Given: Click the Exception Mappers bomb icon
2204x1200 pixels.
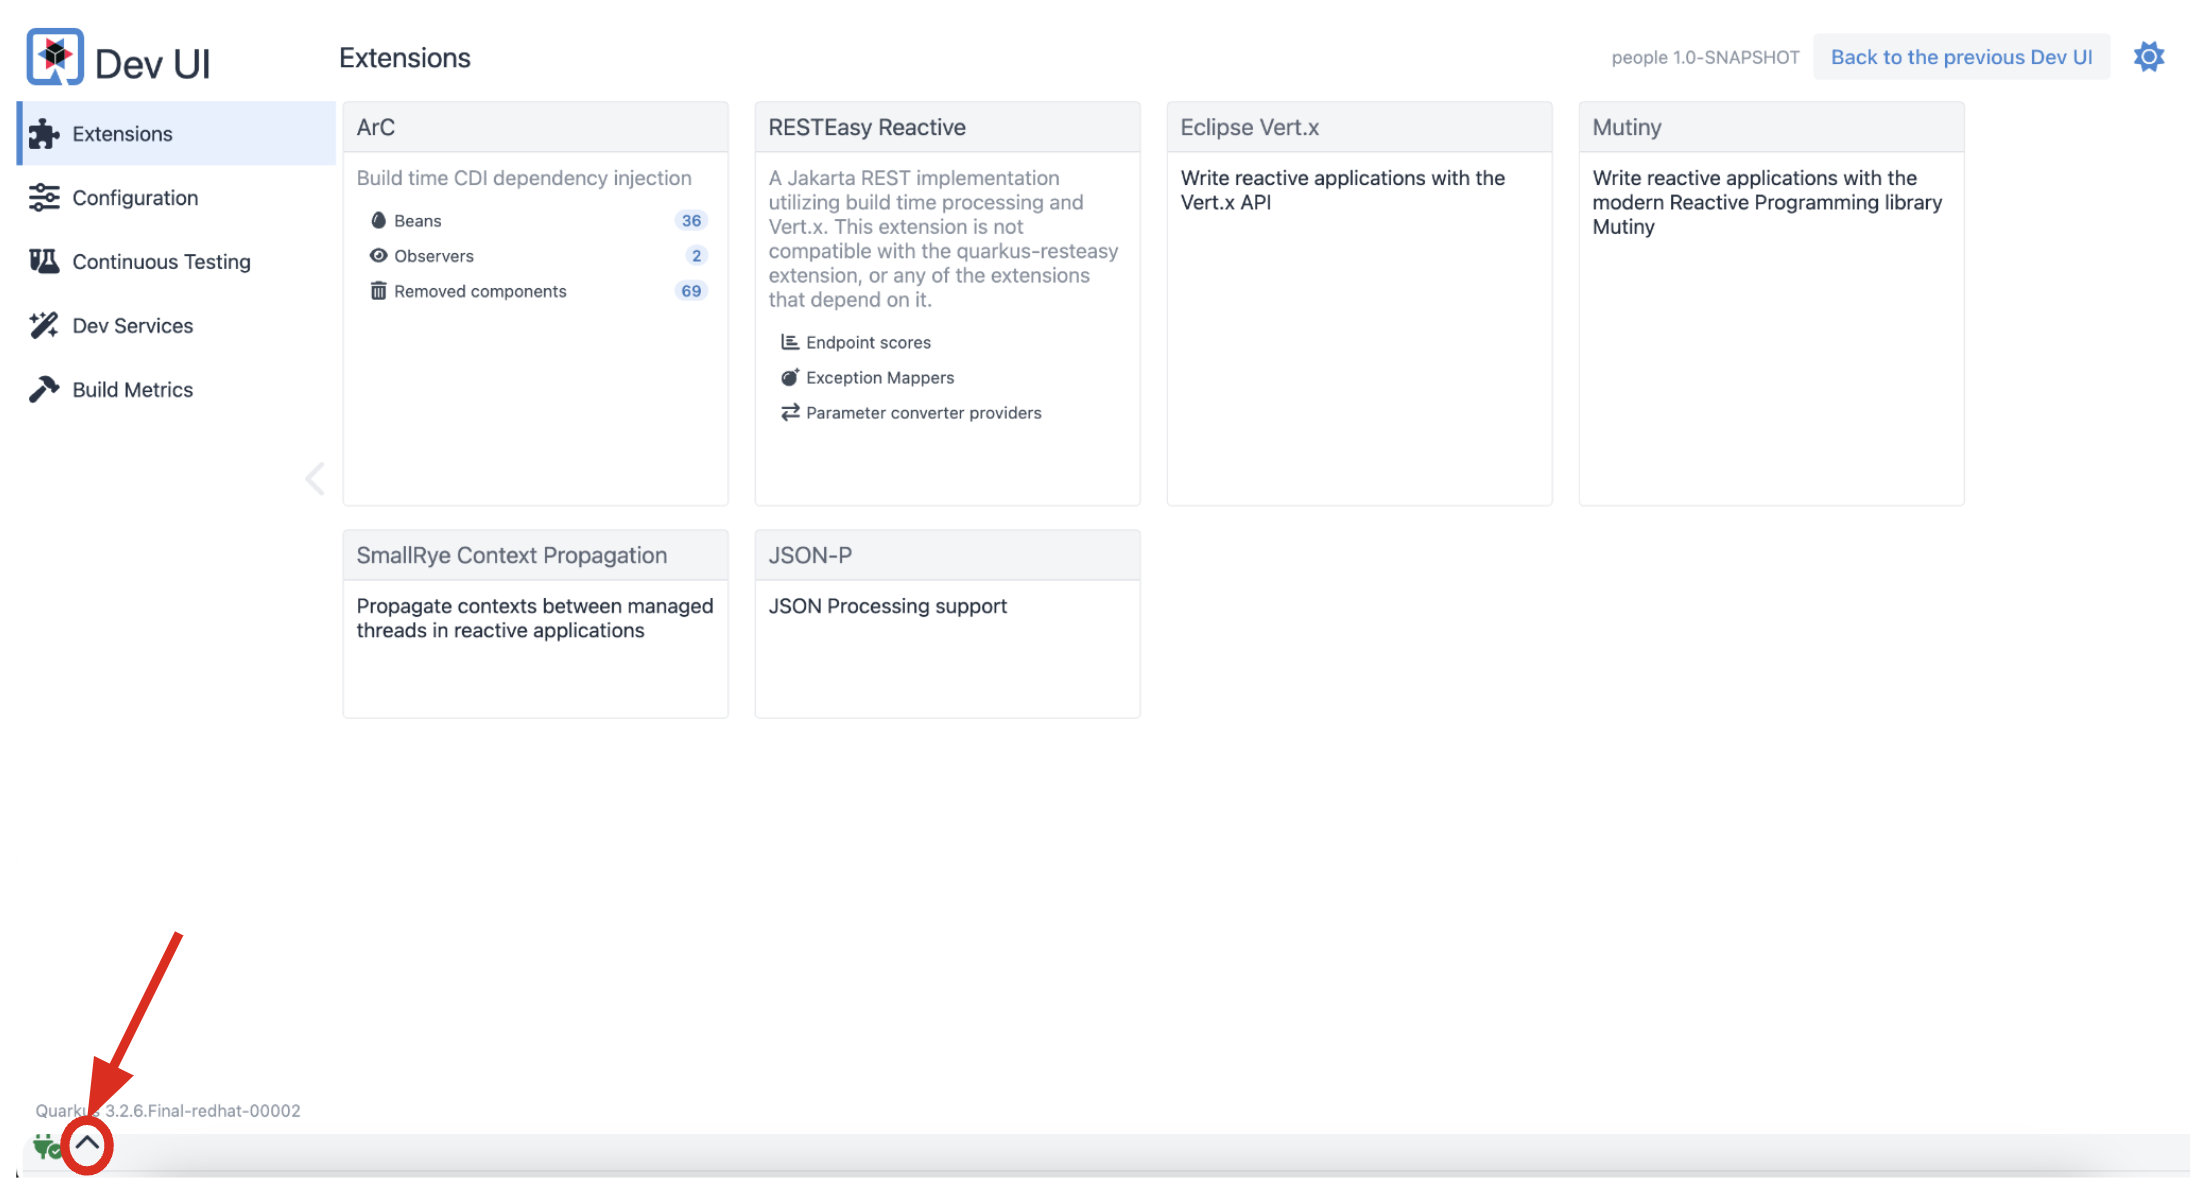Looking at the screenshot, I should click(790, 377).
